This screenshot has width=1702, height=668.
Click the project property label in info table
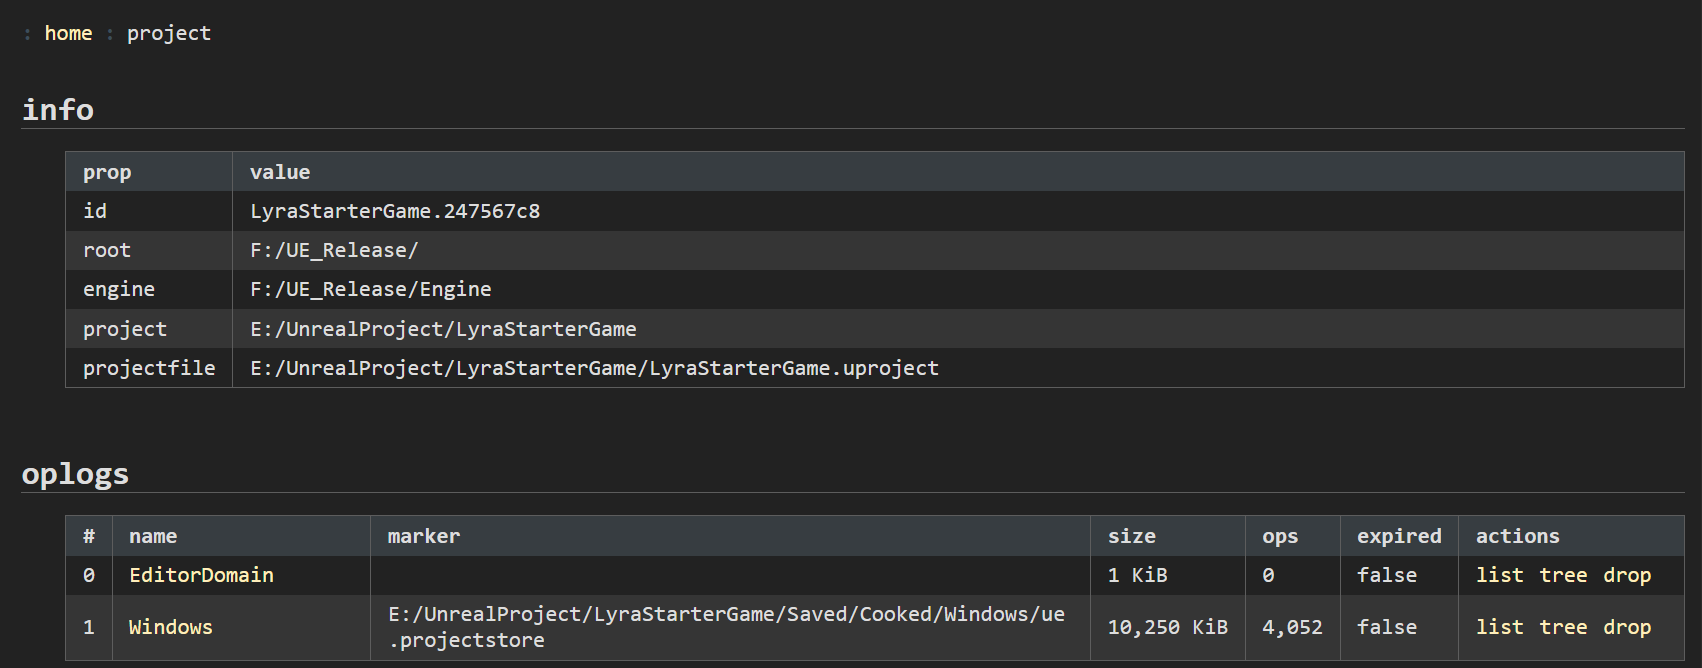[x=125, y=329]
